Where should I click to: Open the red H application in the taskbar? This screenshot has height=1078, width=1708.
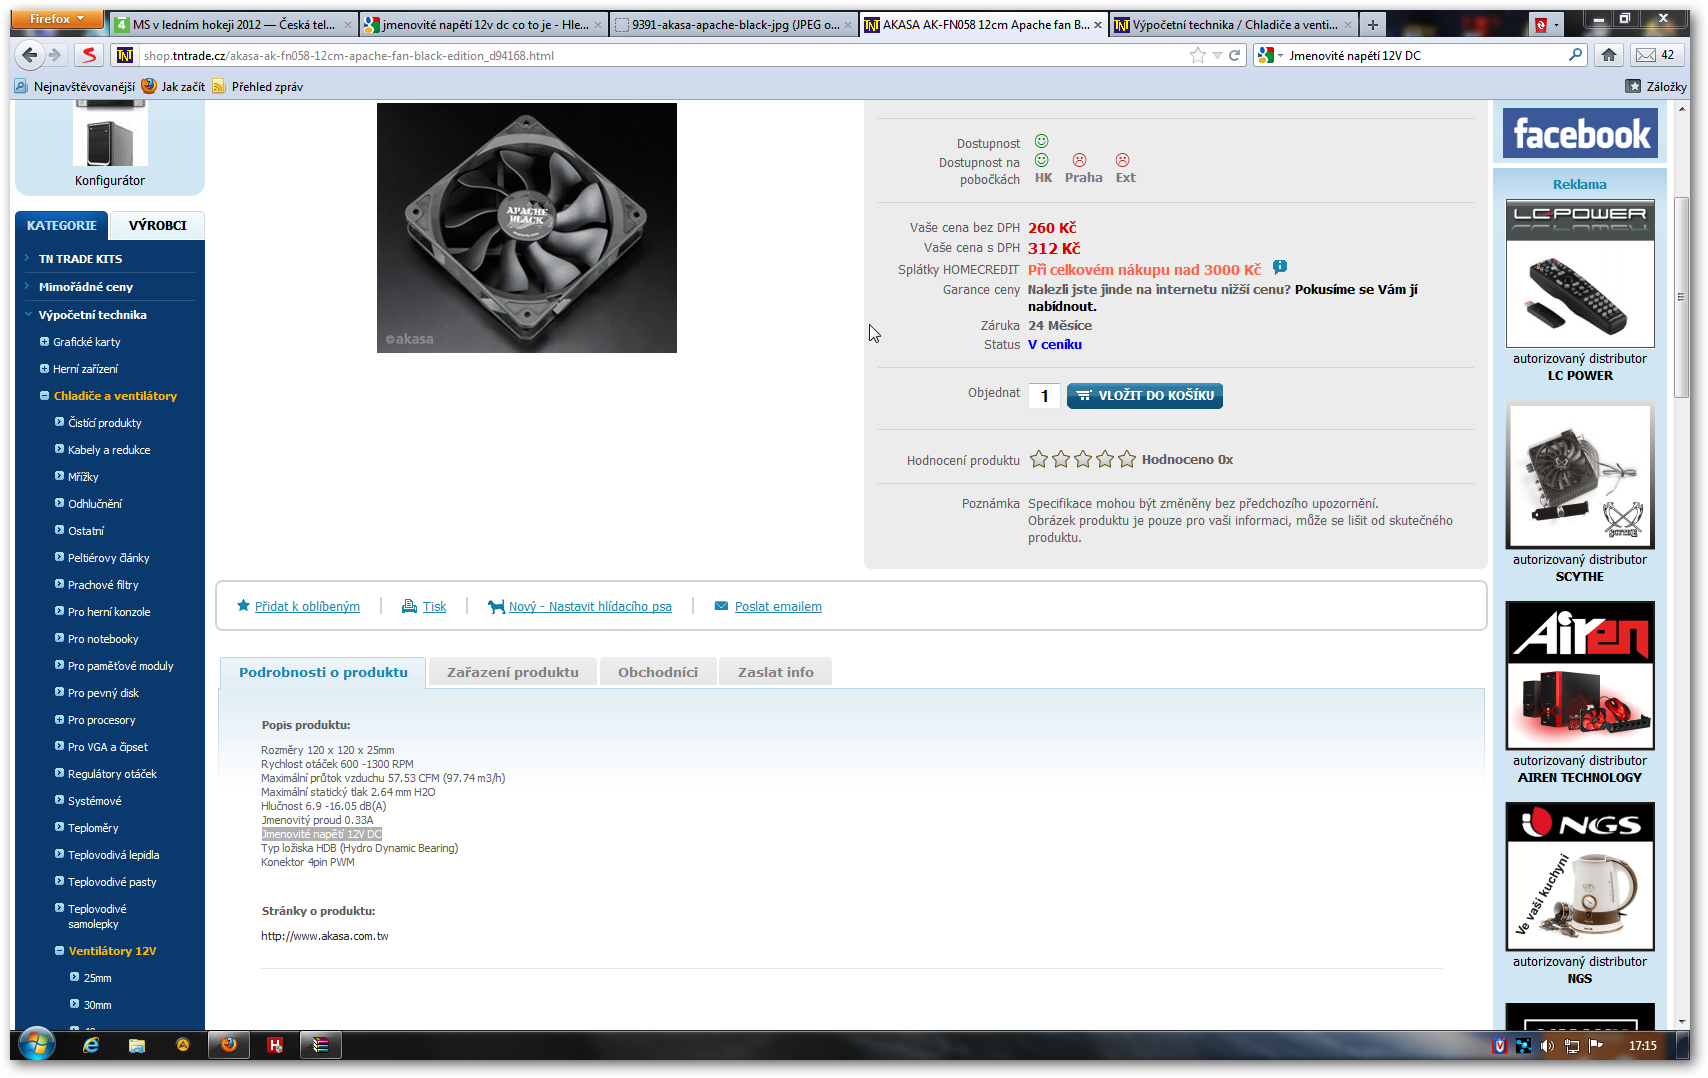click(x=275, y=1045)
